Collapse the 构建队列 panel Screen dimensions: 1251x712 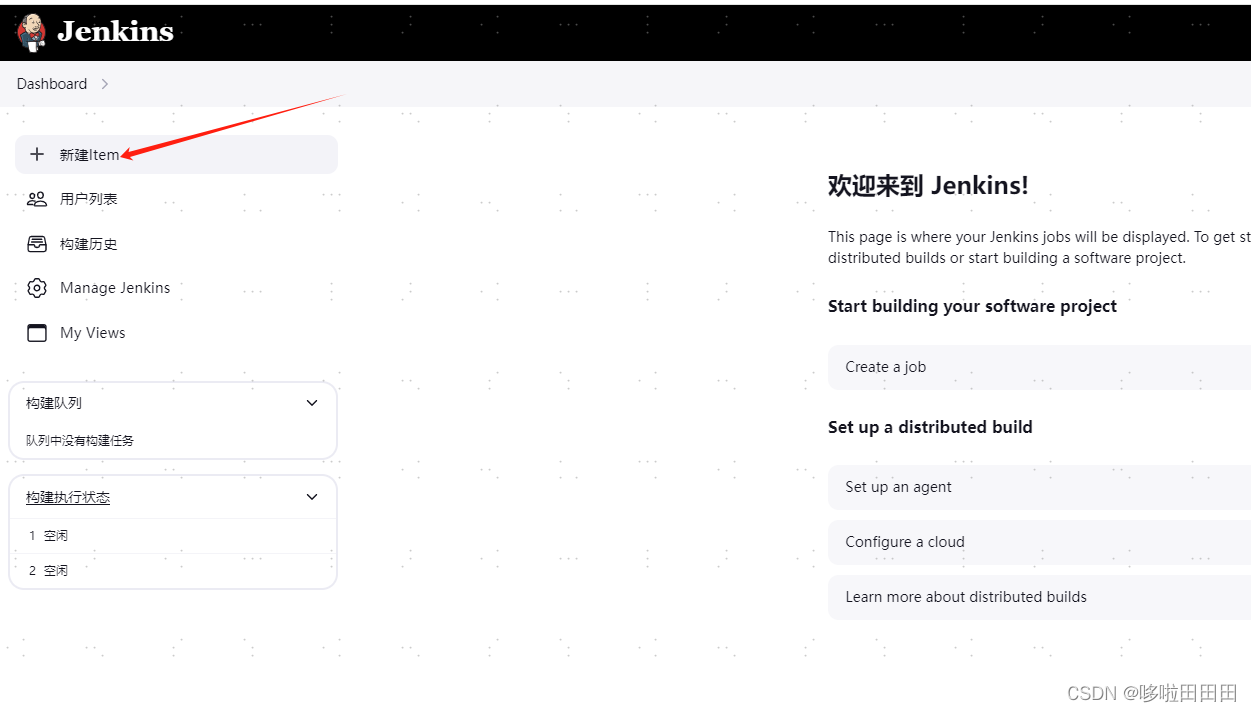(311, 402)
